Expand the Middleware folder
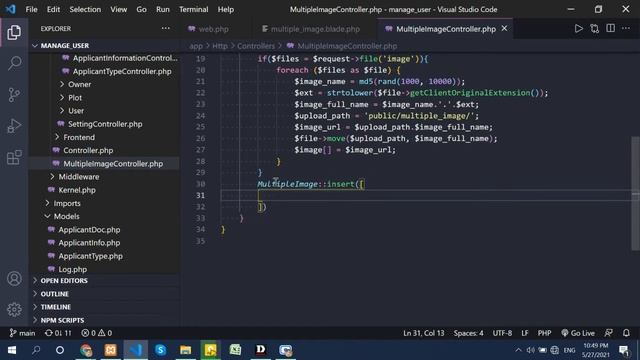Image resolution: width=640 pixels, height=360 pixels. pyautogui.click(x=79, y=177)
